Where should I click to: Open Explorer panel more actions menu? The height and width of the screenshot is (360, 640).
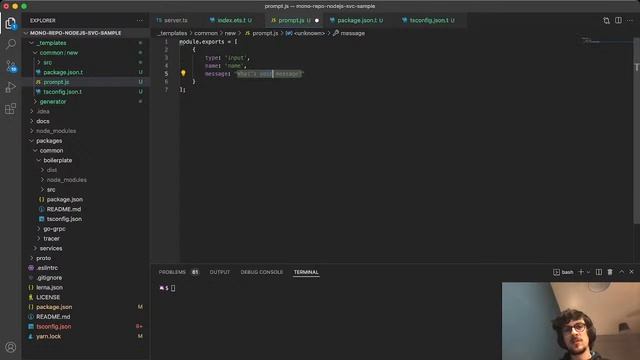pos(140,20)
